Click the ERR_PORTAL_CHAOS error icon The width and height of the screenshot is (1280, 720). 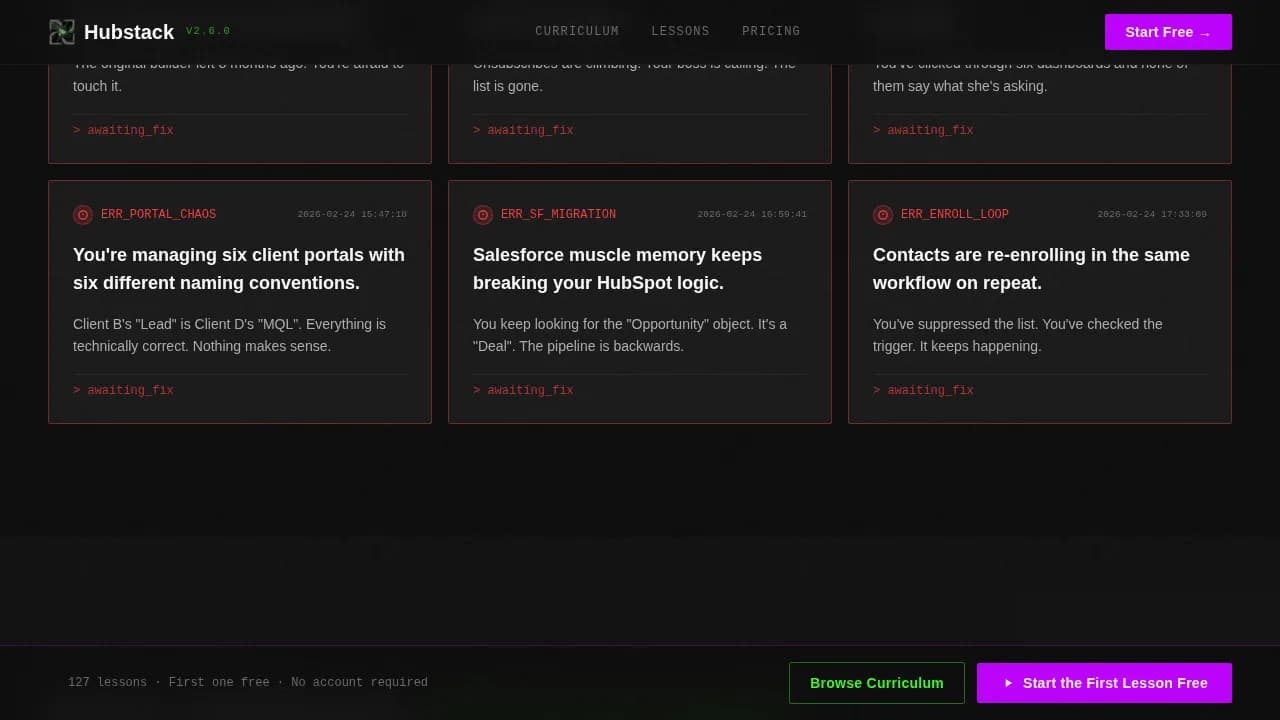click(83, 215)
